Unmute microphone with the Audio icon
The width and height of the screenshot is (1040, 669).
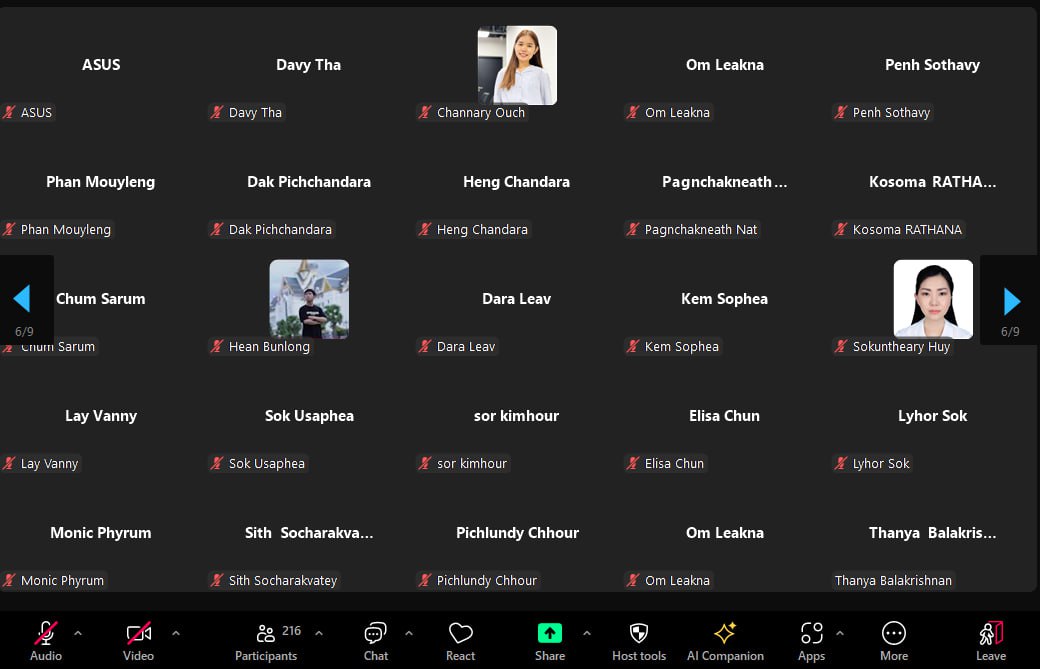click(x=45, y=633)
